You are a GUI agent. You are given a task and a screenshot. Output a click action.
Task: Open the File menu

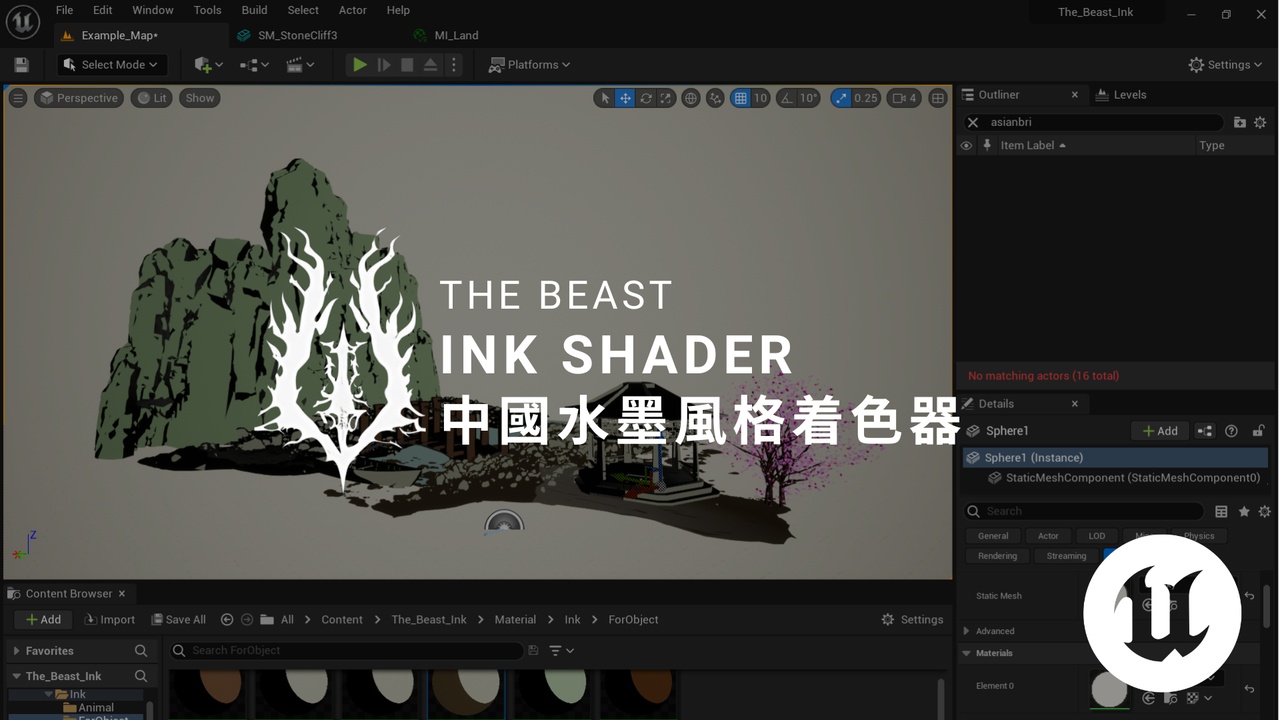point(64,10)
